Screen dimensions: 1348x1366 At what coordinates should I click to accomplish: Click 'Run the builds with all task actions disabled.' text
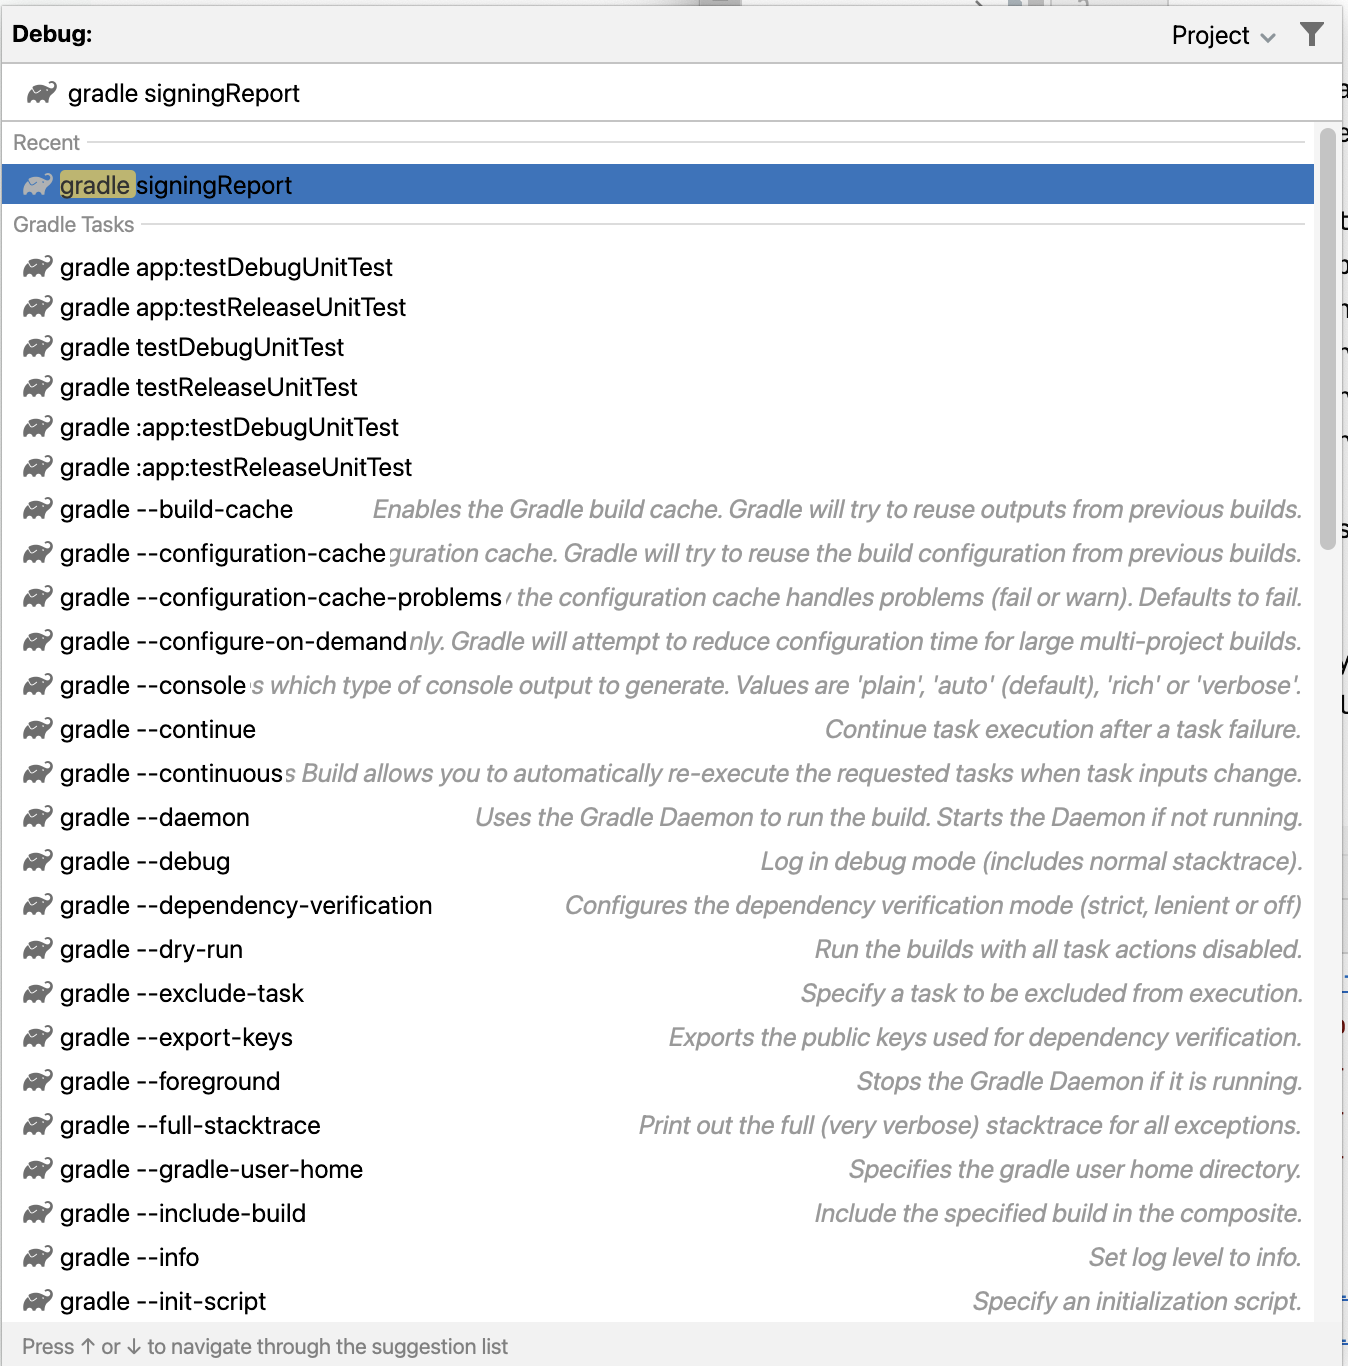tap(1058, 949)
